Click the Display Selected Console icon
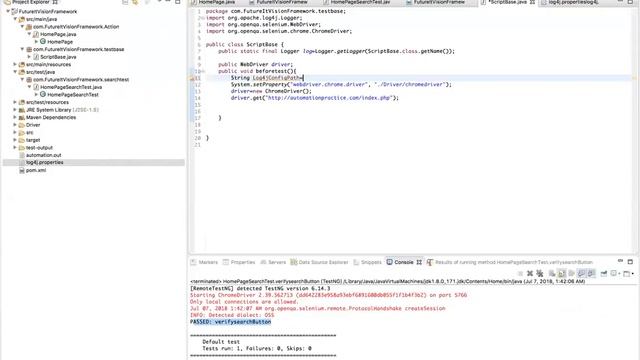Viewport: 640px width, 360px height. tap(613, 273)
